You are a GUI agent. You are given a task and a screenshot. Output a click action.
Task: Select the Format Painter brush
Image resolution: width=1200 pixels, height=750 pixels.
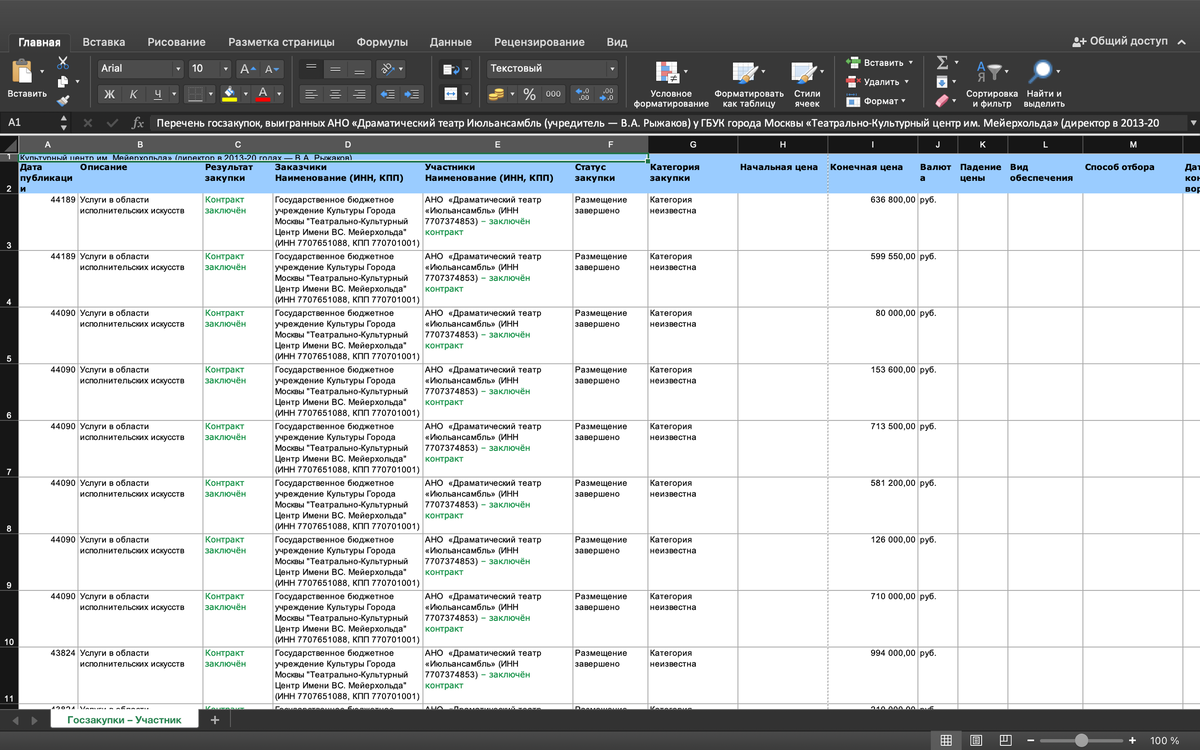[62, 99]
